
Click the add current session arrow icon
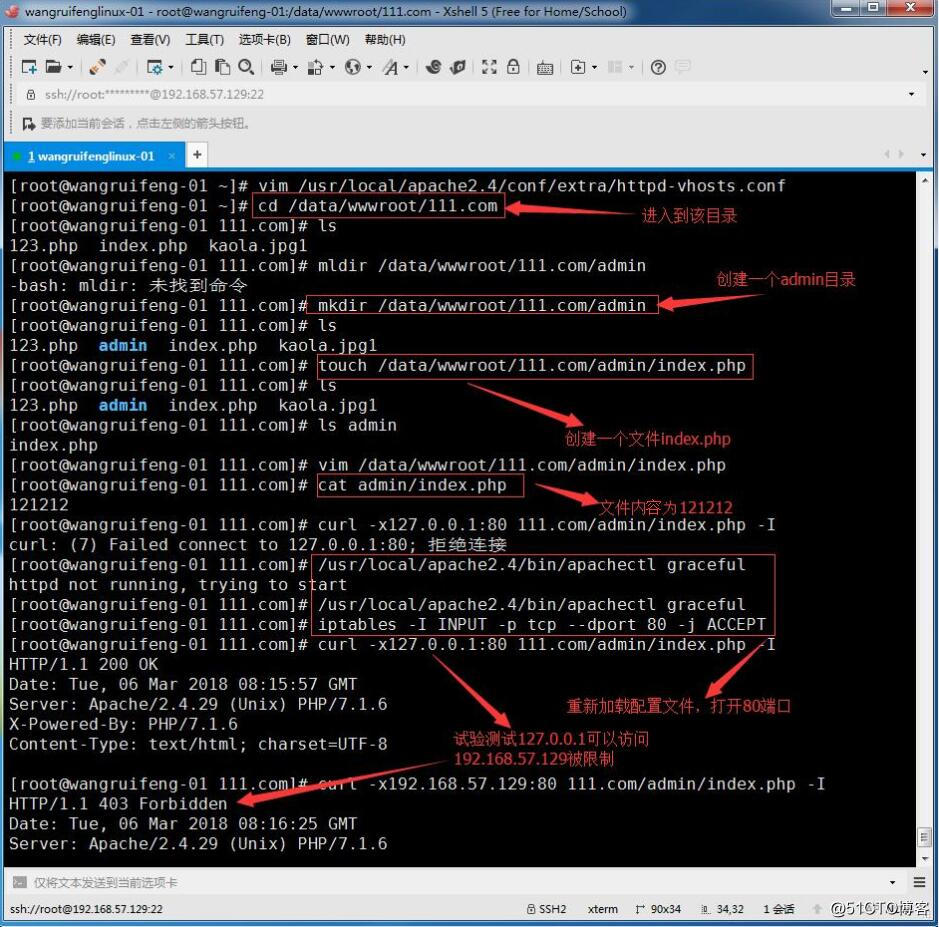pos(28,124)
